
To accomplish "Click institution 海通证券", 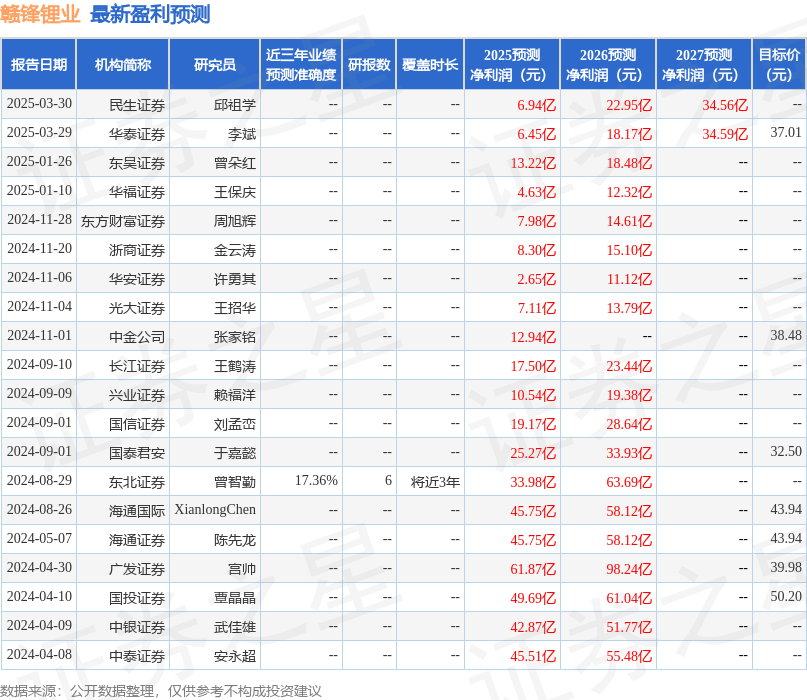I will (137, 540).
